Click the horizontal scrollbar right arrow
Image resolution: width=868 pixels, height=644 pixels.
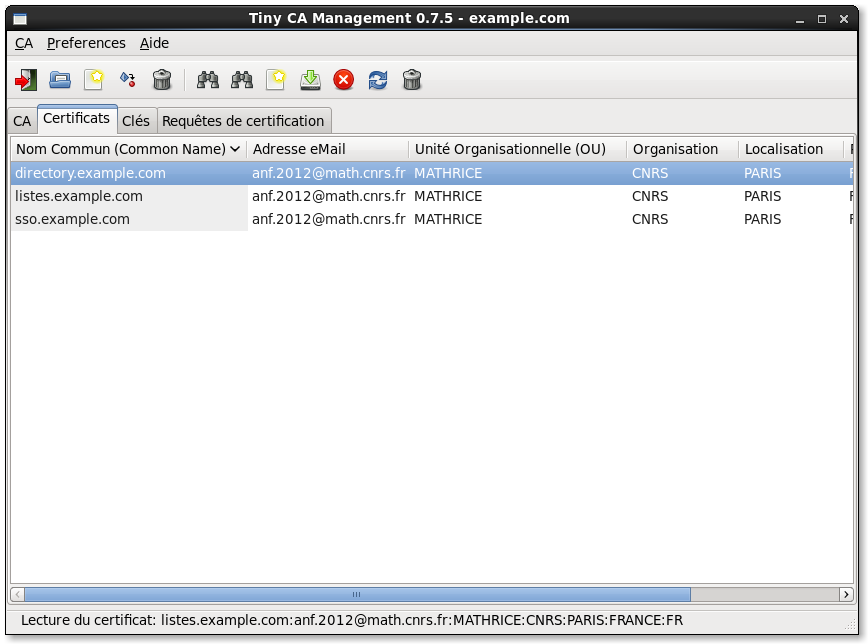846,594
